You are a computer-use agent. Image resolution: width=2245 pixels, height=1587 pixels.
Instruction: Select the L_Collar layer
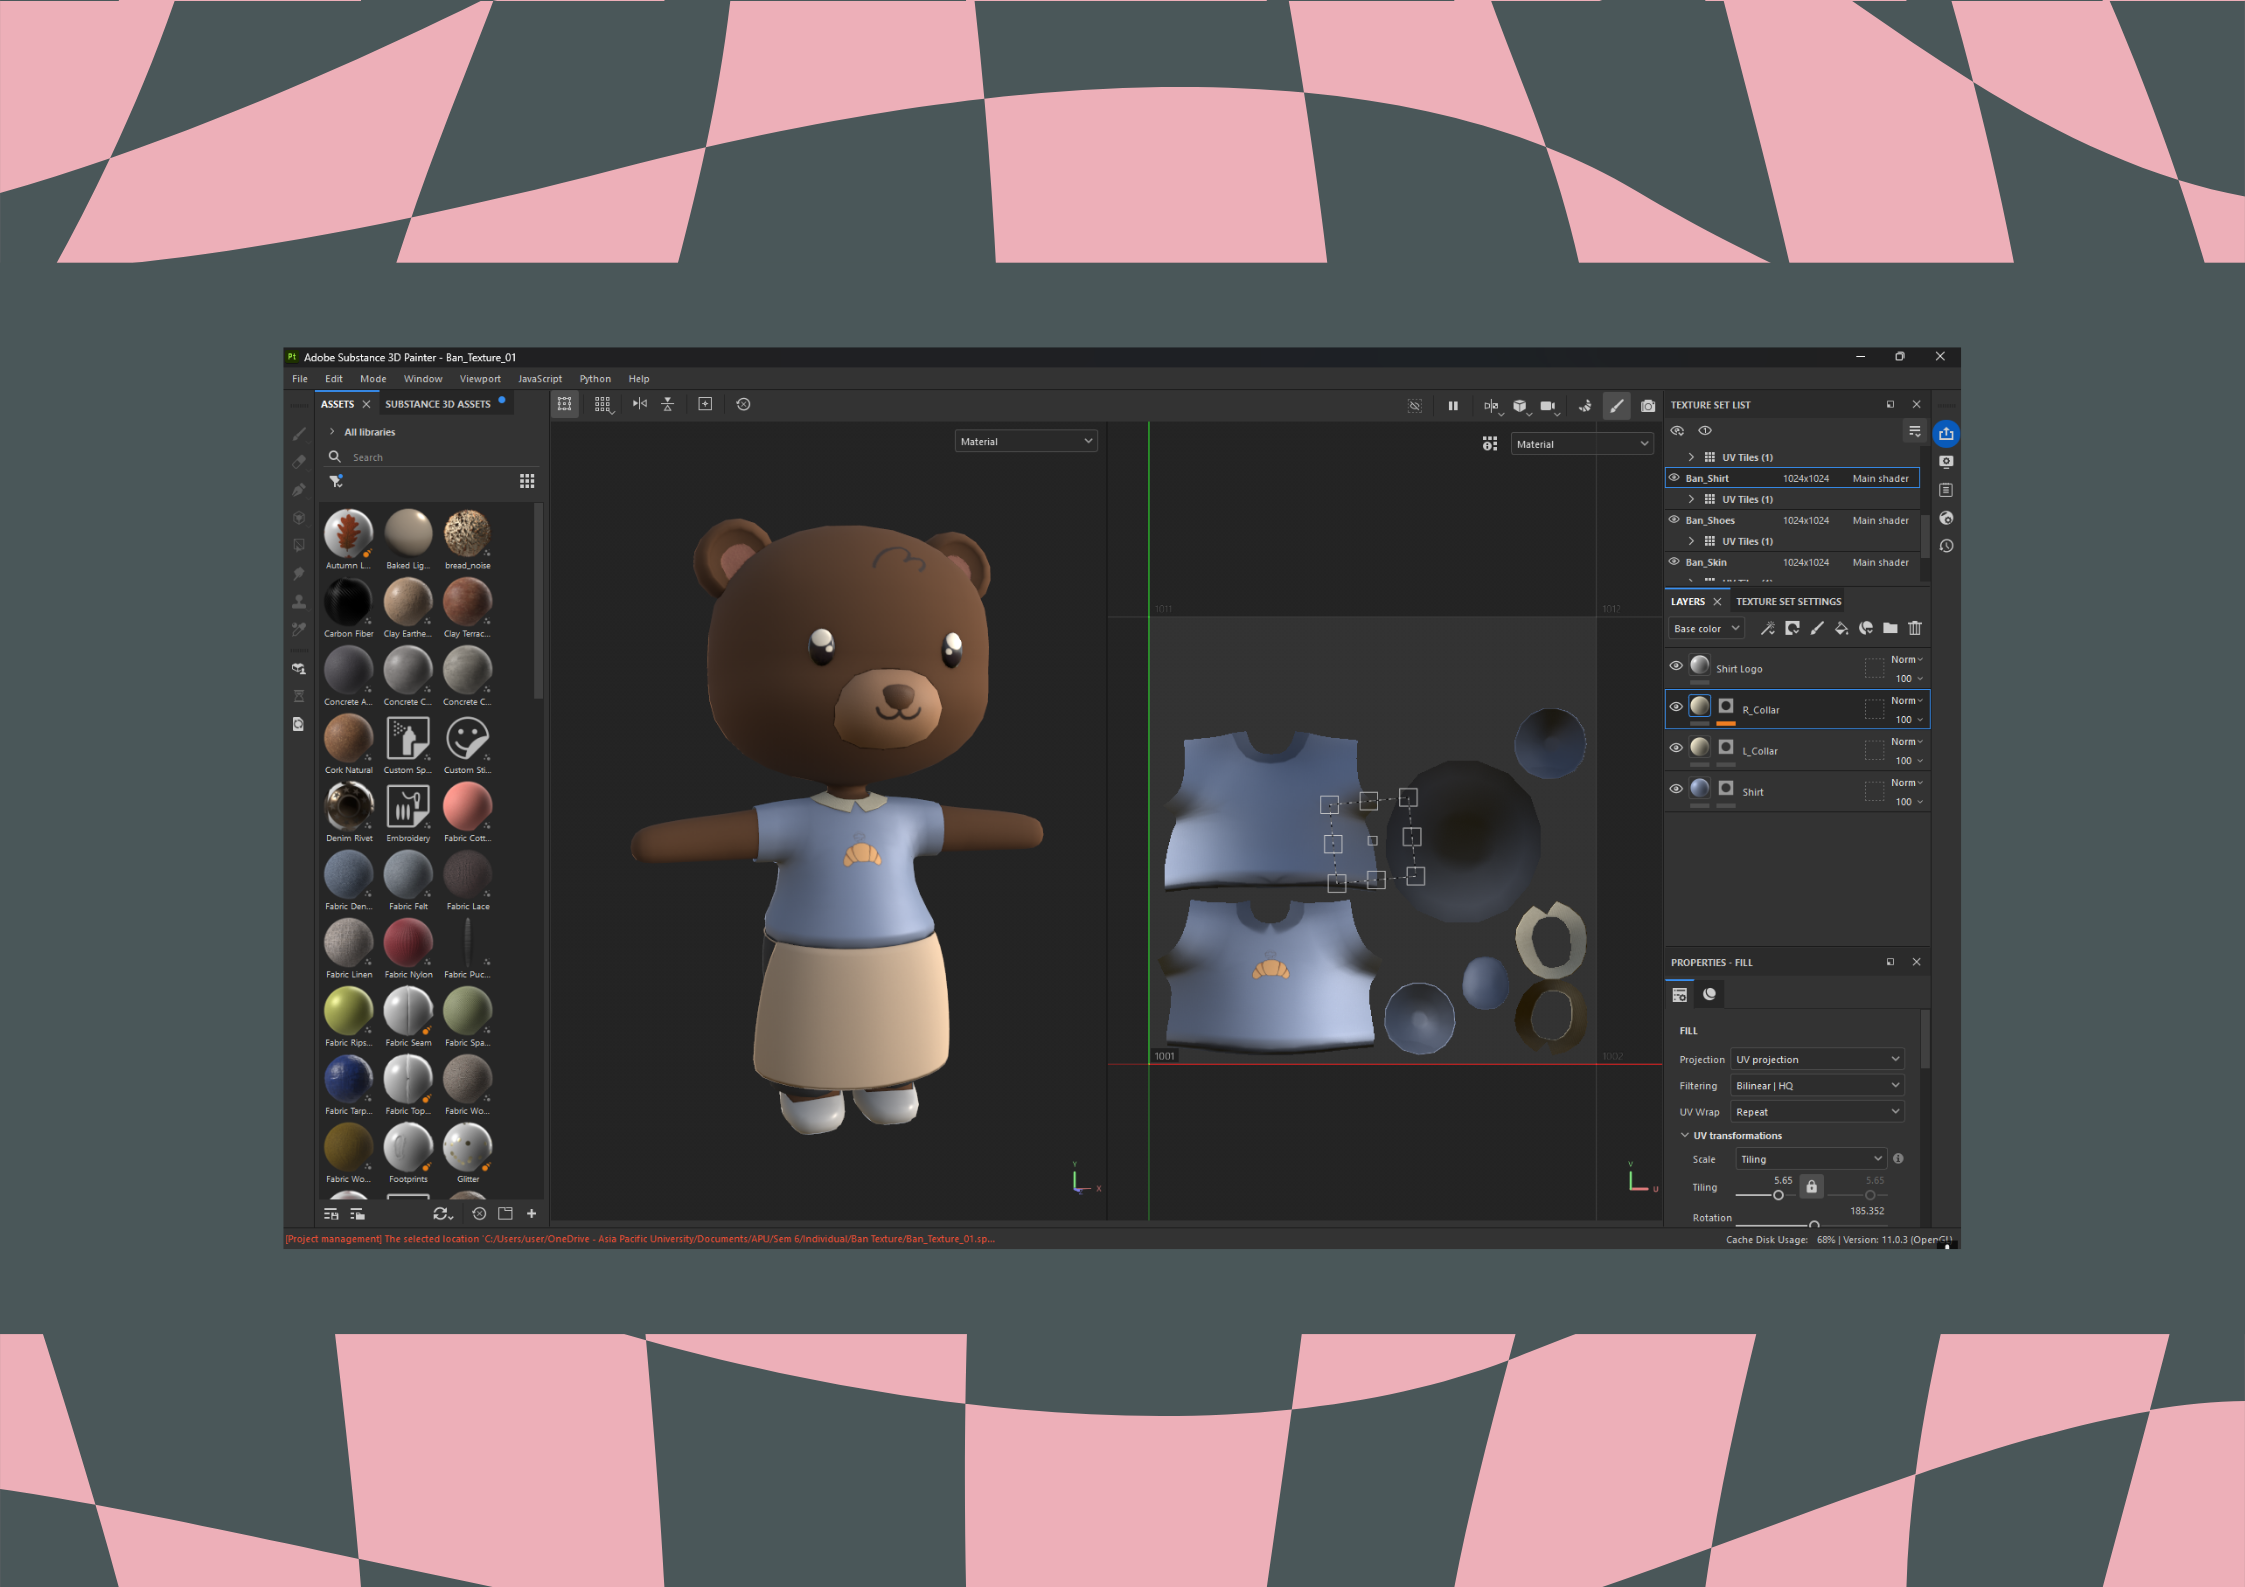(x=1797, y=751)
